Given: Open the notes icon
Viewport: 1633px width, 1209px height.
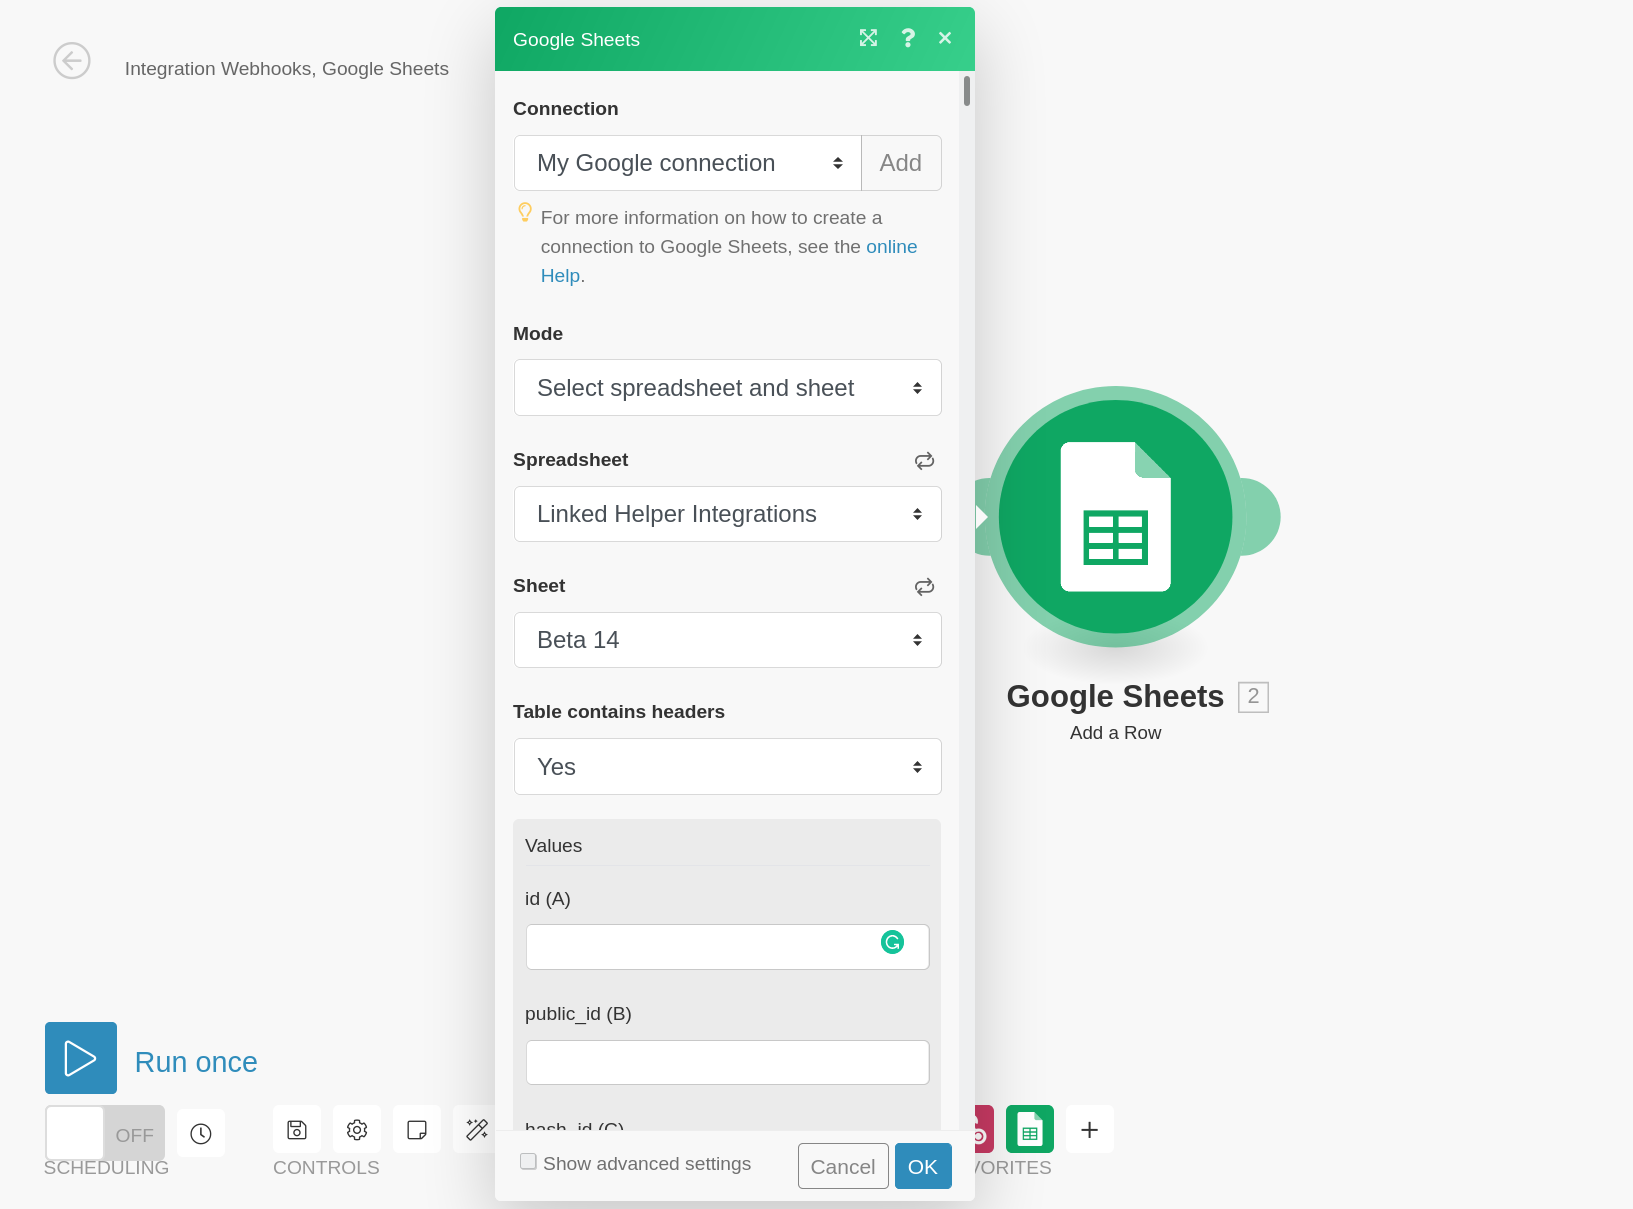Looking at the screenshot, I should click(417, 1130).
